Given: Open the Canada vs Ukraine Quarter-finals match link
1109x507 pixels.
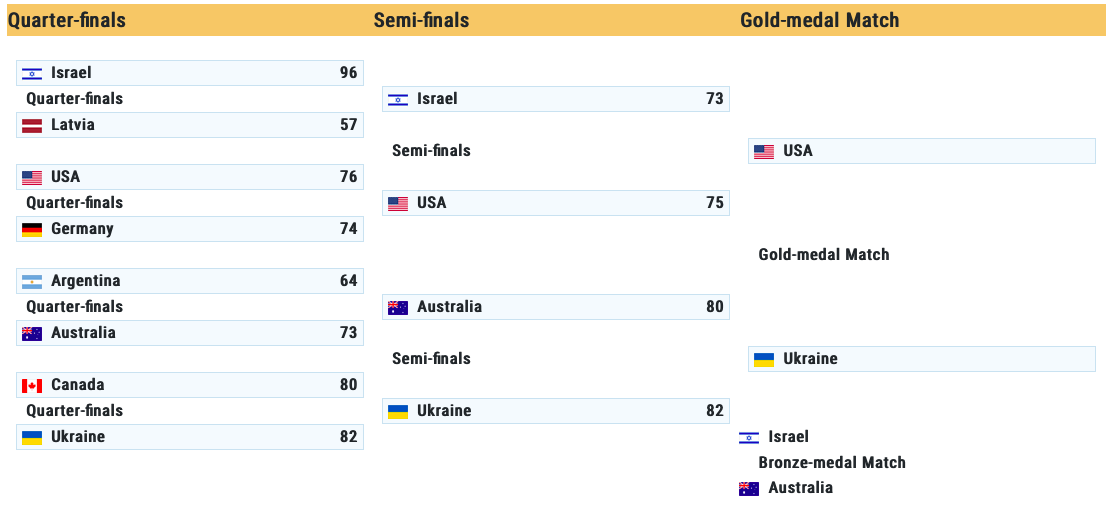Looking at the screenshot, I should (75, 411).
